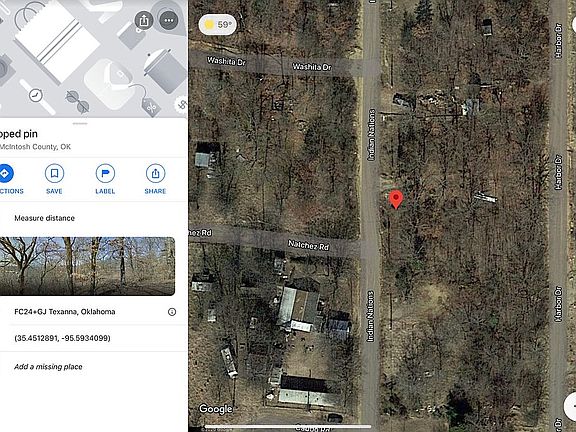Open the three-dot more options menu
The image size is (576, 432).
(x=169, y=20)
